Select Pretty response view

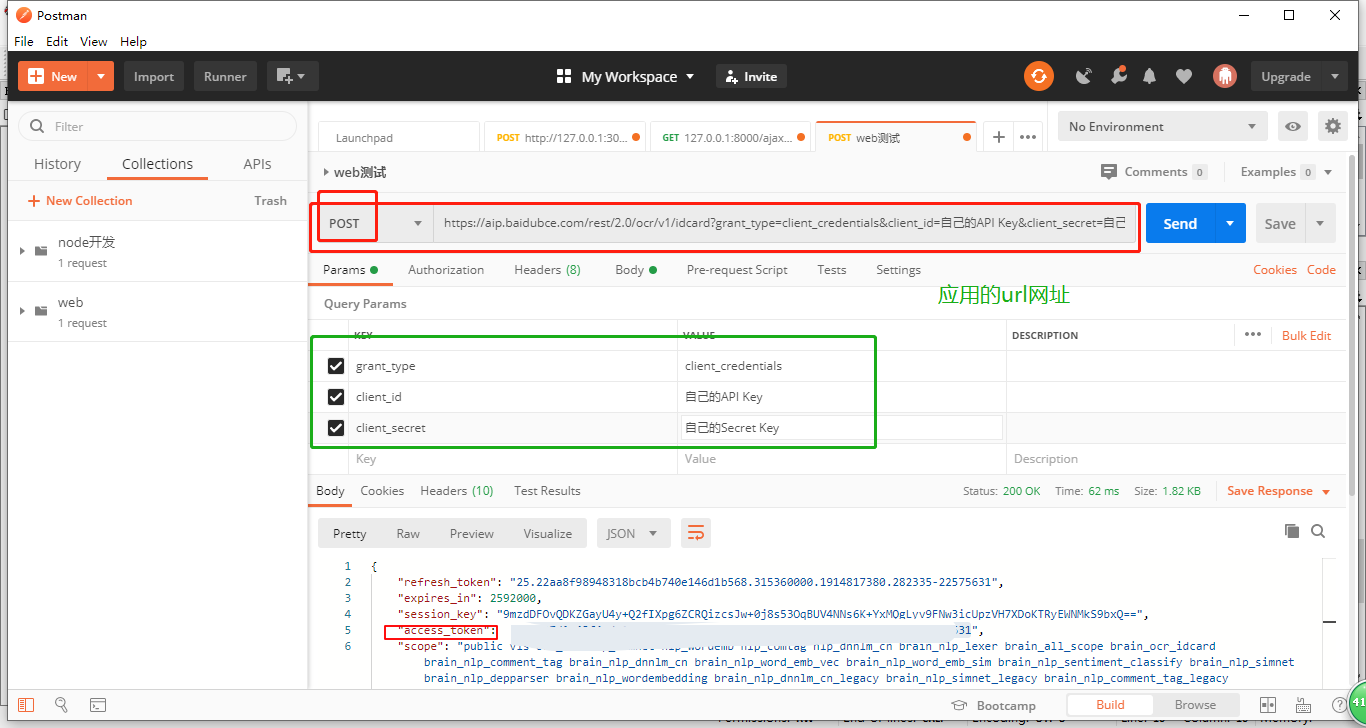[349, 533]
